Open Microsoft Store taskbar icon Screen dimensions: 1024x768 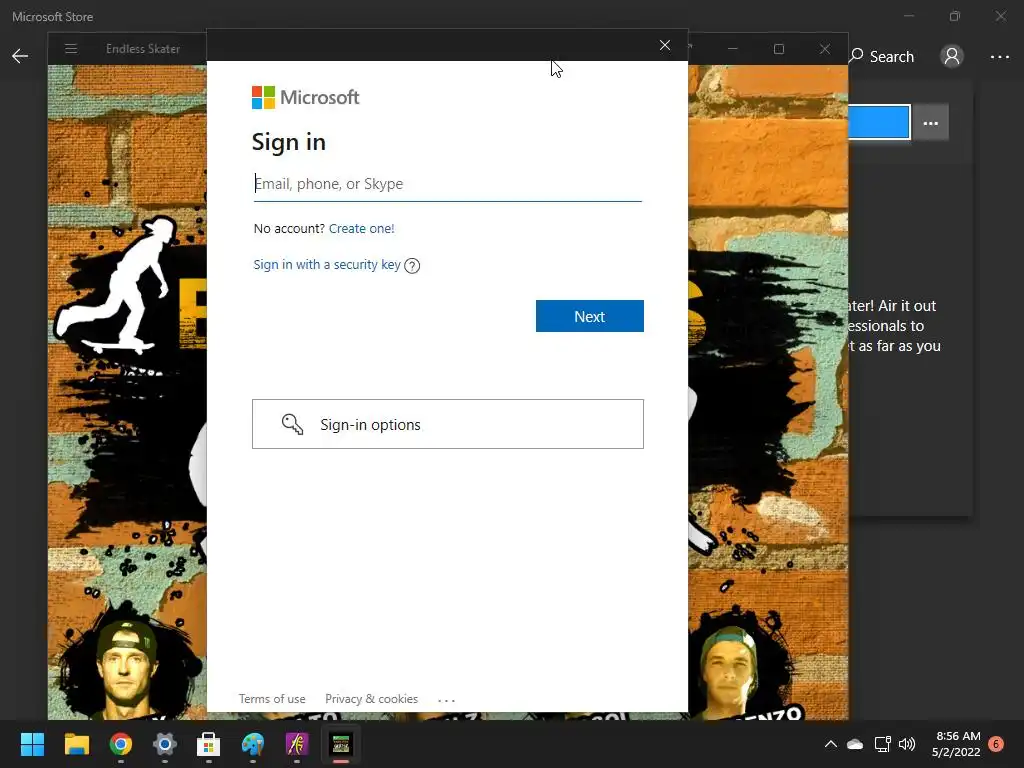click(208, 744)
